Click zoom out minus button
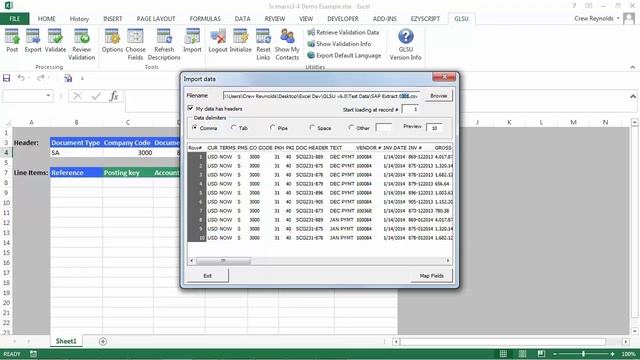The image size is (640, 360). click(x=555, y=354)
